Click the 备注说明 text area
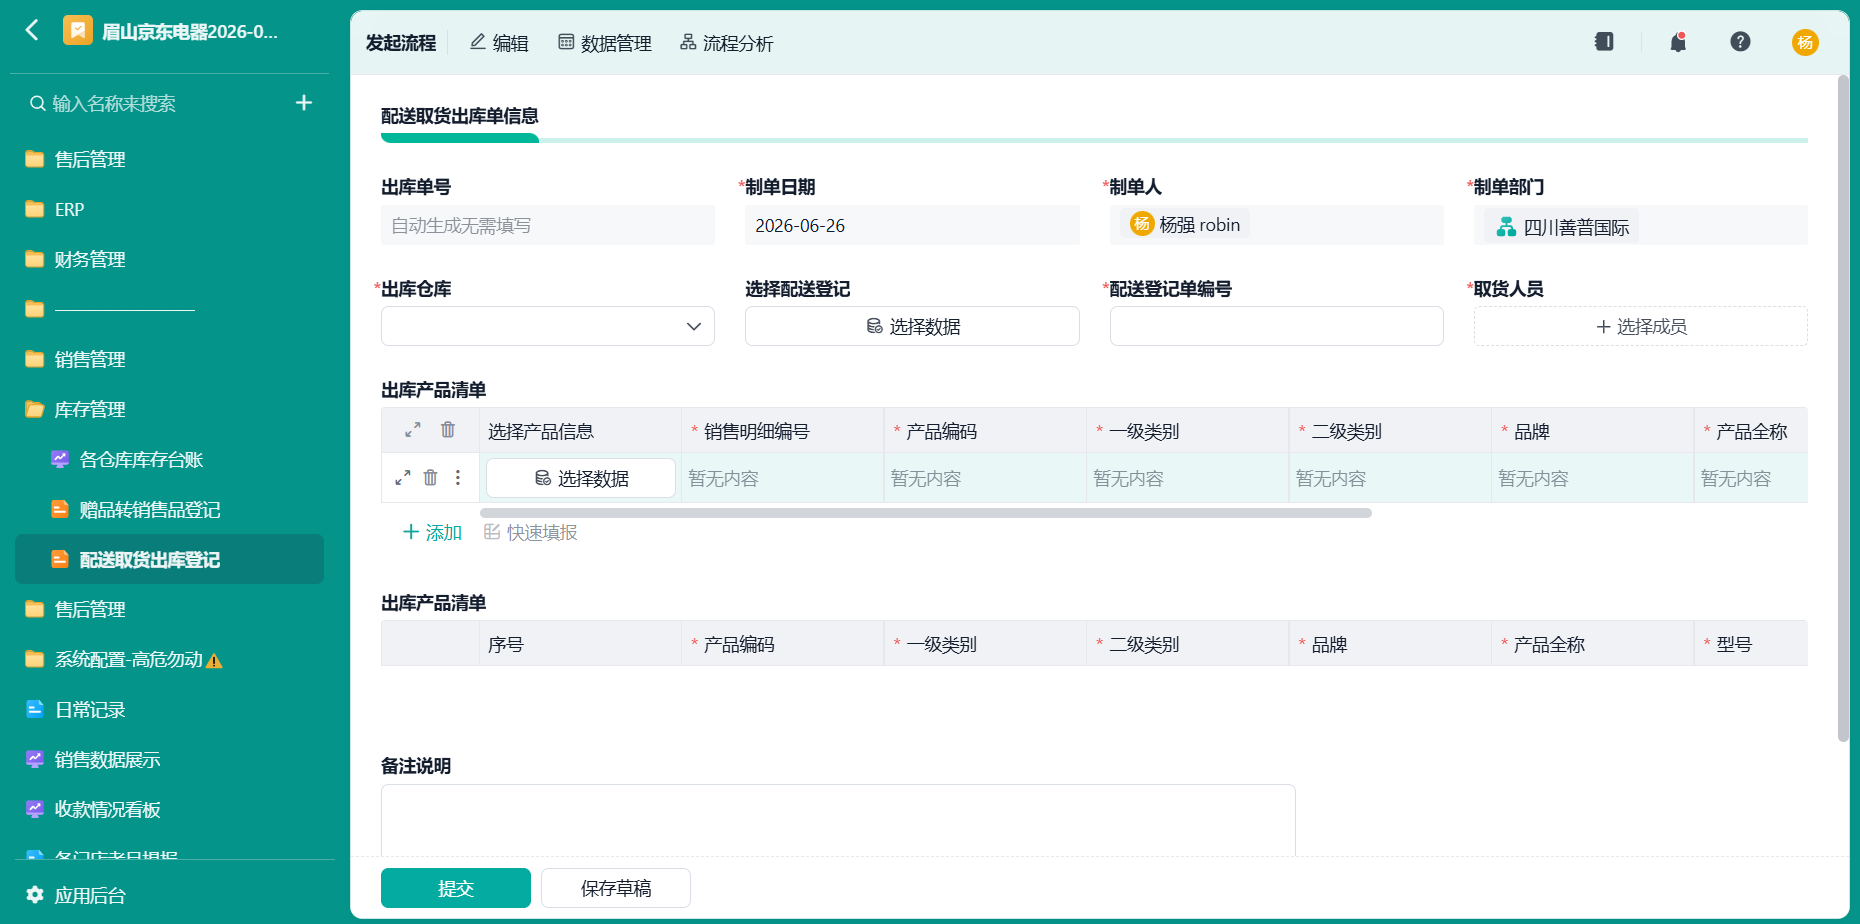Viewport: 1860px width, 924px height. click(x=838, y=820)
